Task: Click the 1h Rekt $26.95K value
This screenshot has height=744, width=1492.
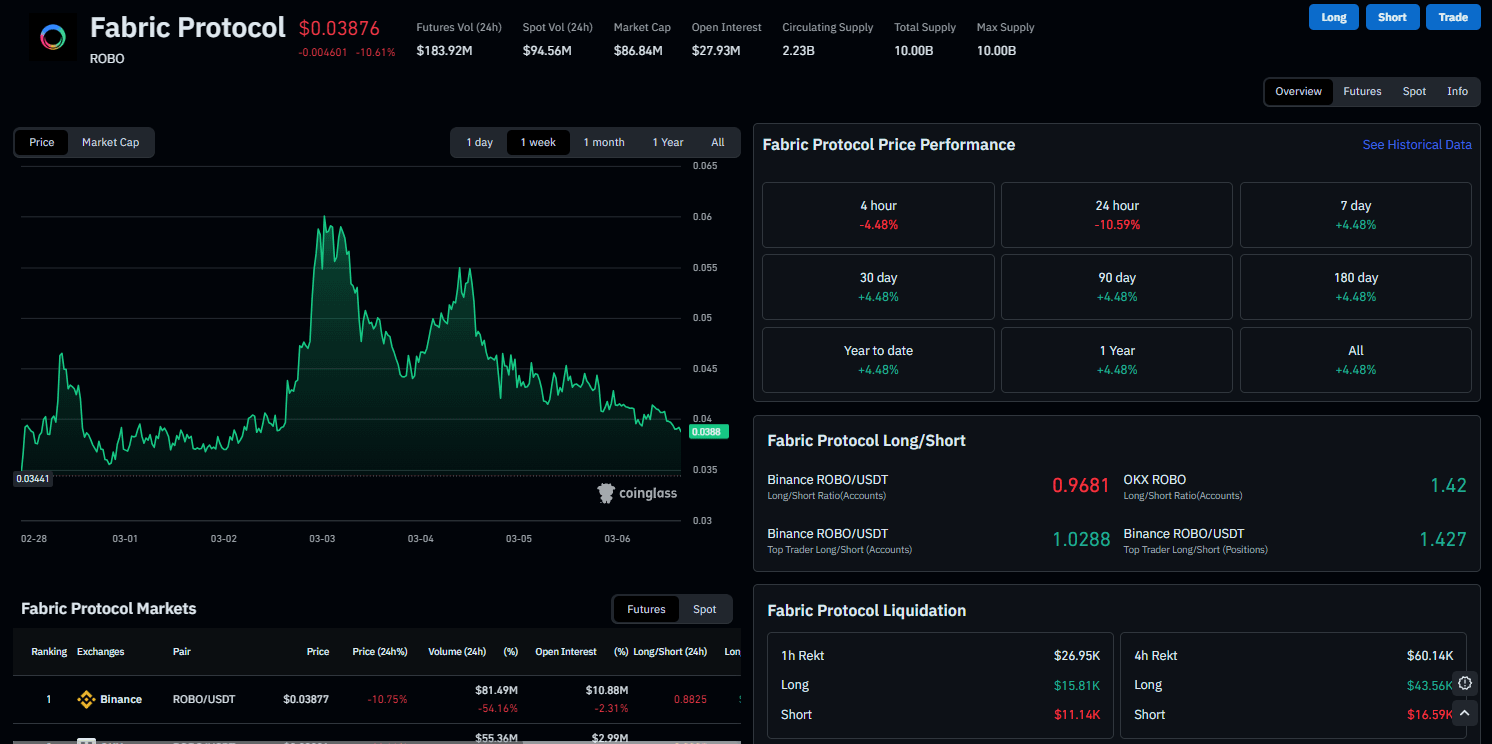Action: point(1077,656)
